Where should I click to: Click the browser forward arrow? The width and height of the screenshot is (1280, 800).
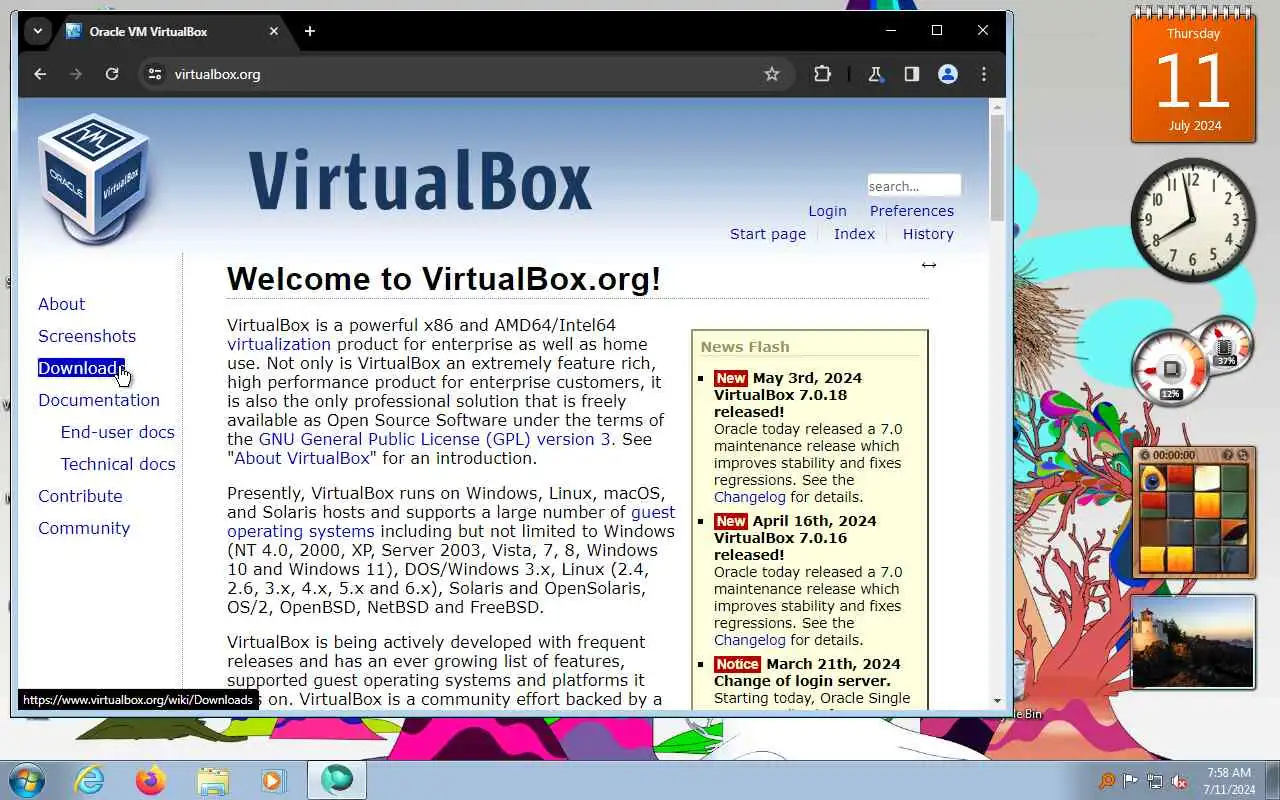(76, 74)
